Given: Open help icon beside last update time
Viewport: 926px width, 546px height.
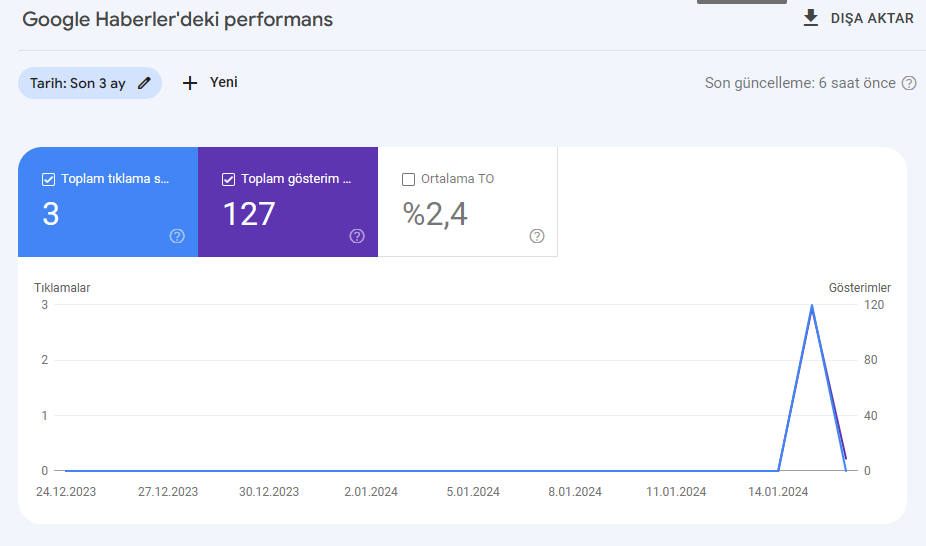Looking at the screenshot, I should pyautogui.click(x=909, y=83).
